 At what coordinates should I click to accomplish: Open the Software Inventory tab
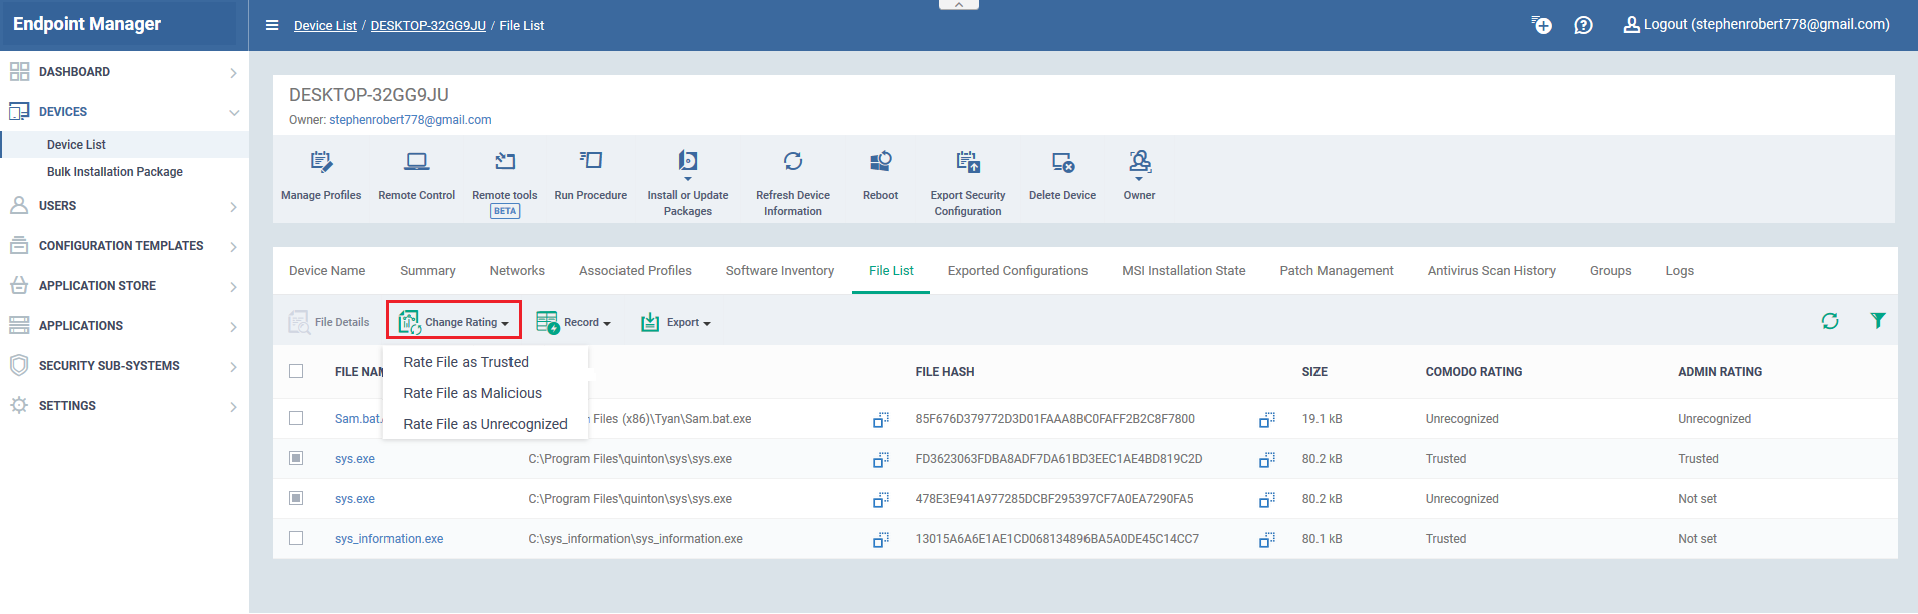point(780,271)
